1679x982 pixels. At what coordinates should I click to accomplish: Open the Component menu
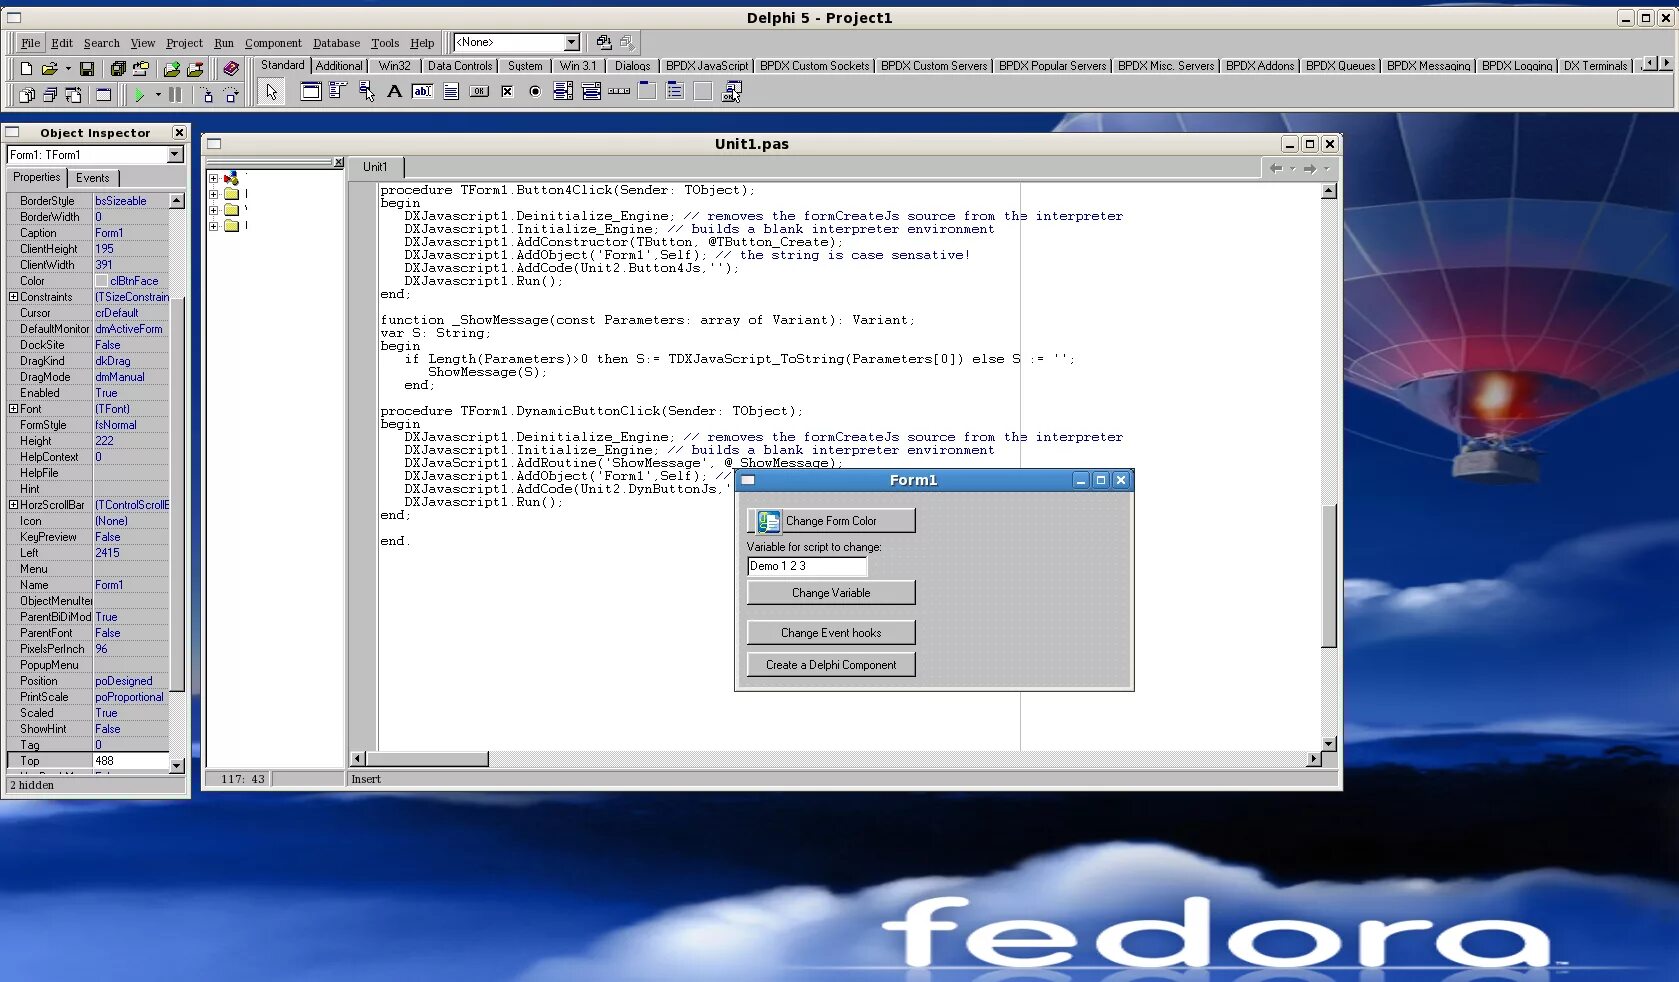[x=273, y=43]
